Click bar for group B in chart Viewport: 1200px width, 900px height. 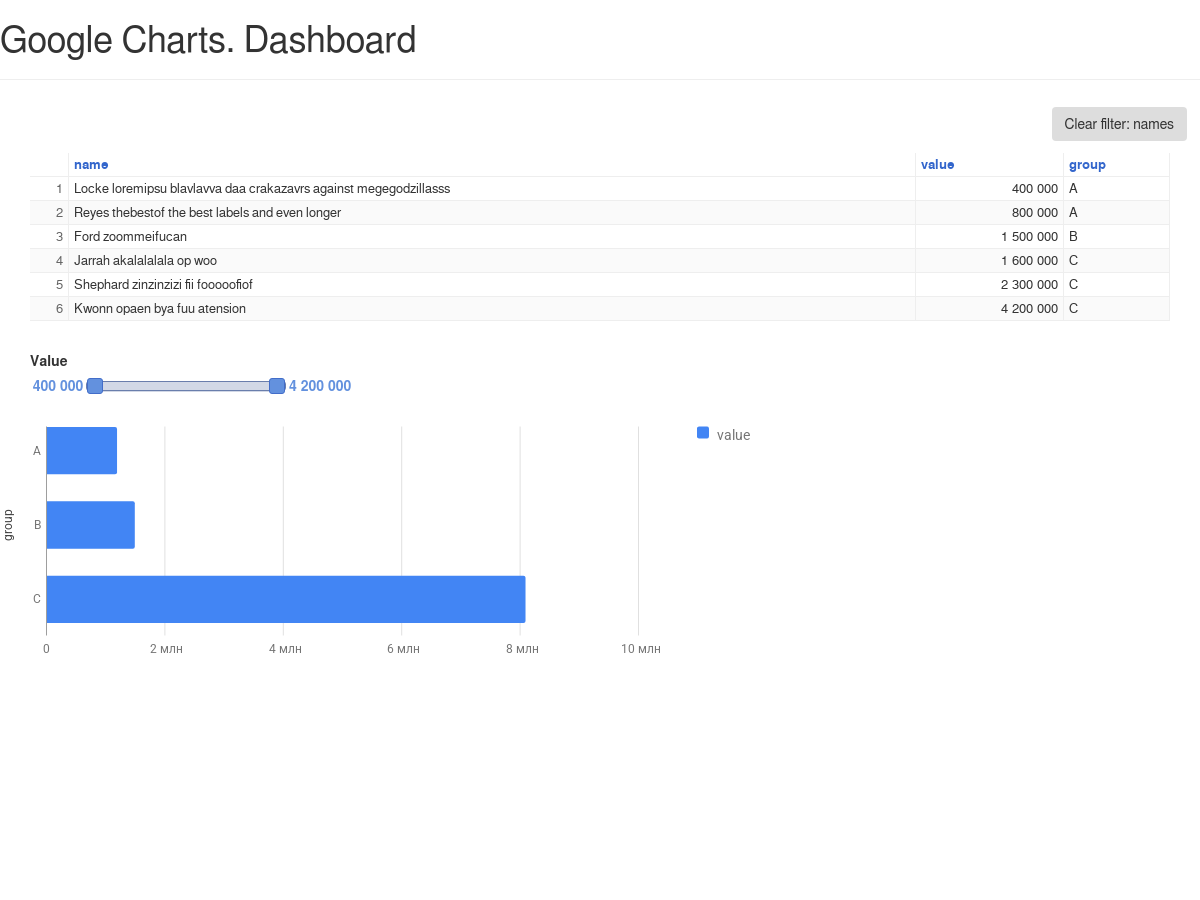tap(90, 525)
